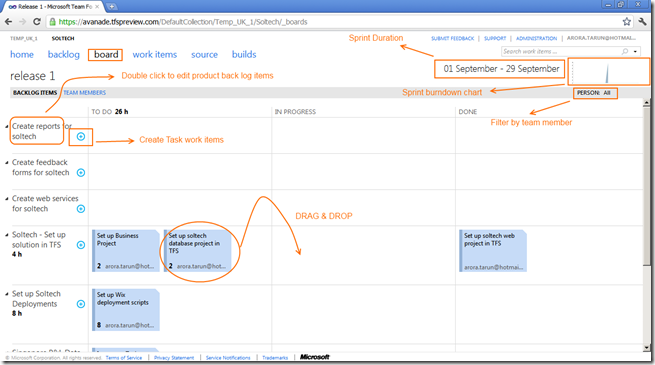Collapse the Set up Soltech Deployments row
Screen dimensions: 655x365
point(7,294)
